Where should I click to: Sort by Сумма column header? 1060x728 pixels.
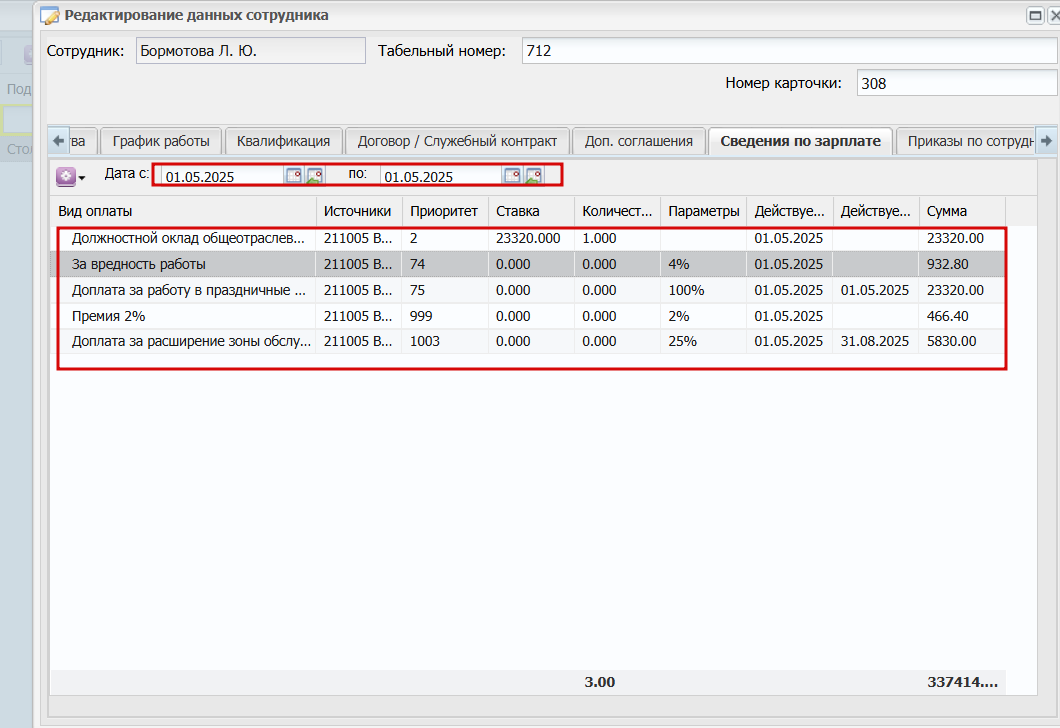tap(962, 211)
